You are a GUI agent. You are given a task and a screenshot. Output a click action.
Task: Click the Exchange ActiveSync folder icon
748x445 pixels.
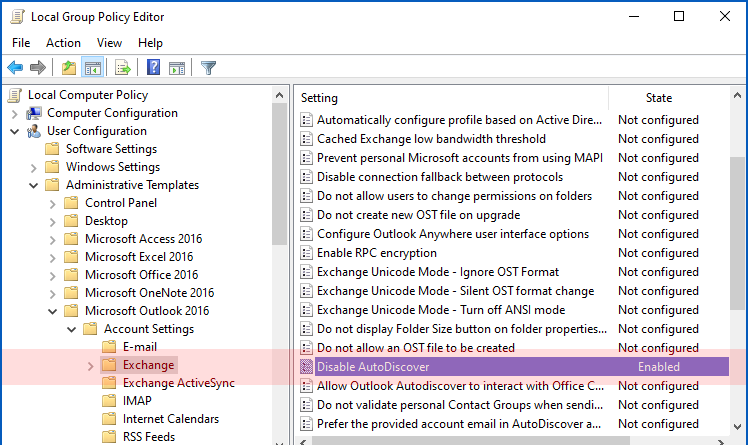[109, 383]
